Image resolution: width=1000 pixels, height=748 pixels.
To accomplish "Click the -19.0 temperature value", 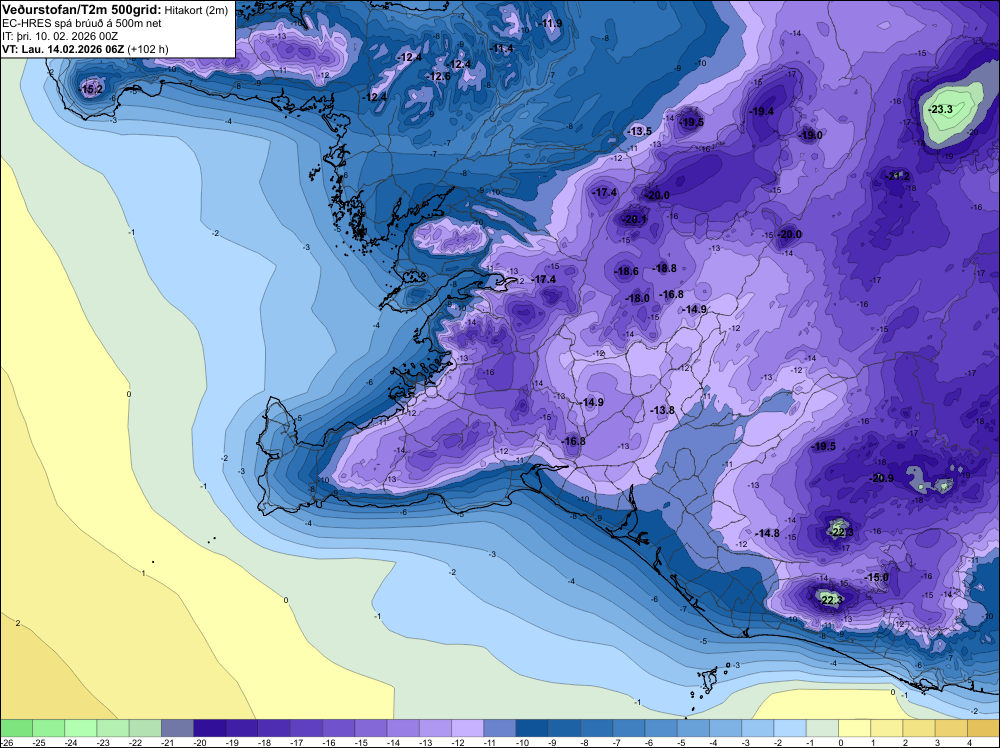I will (811, 135).
